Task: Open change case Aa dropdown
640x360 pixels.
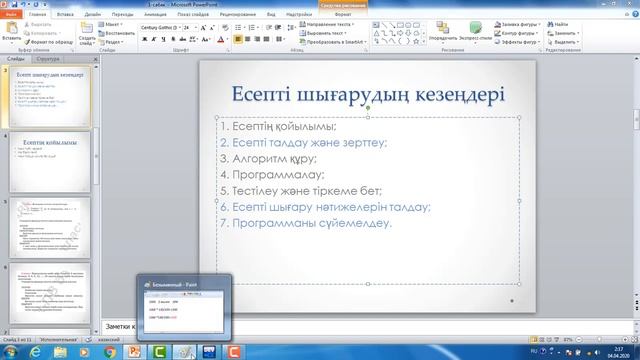Action: point(206,39)
